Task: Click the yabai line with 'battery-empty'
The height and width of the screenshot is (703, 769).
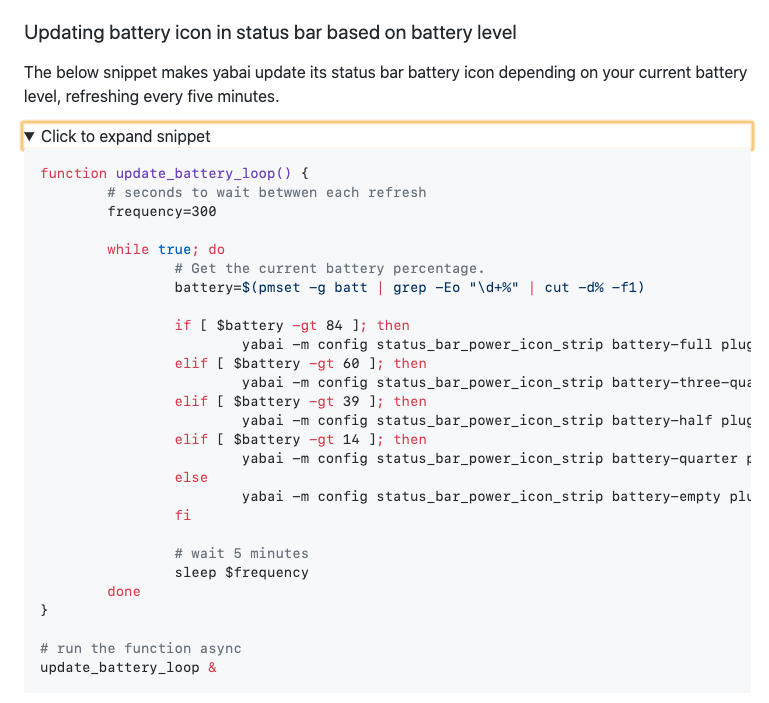Action: pos(496,496)
